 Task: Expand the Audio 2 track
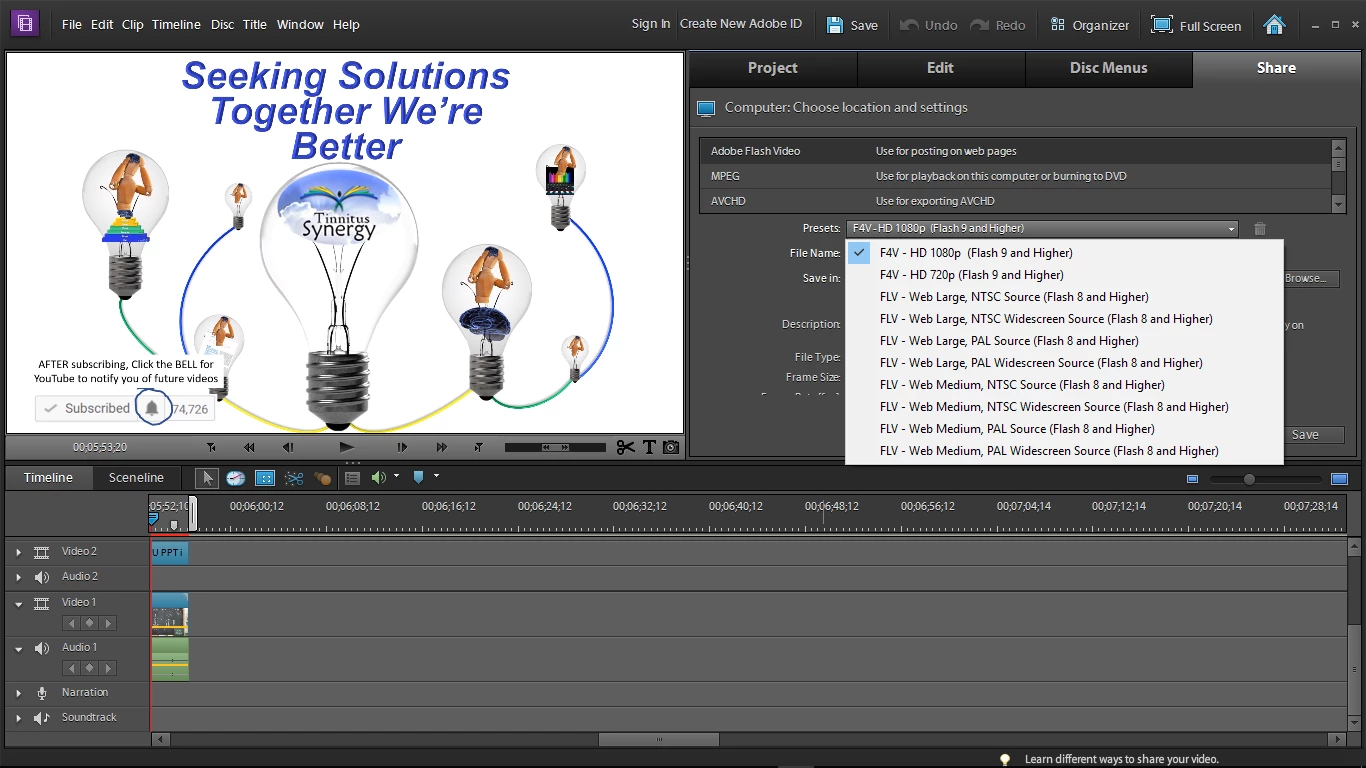coord(18,577)
